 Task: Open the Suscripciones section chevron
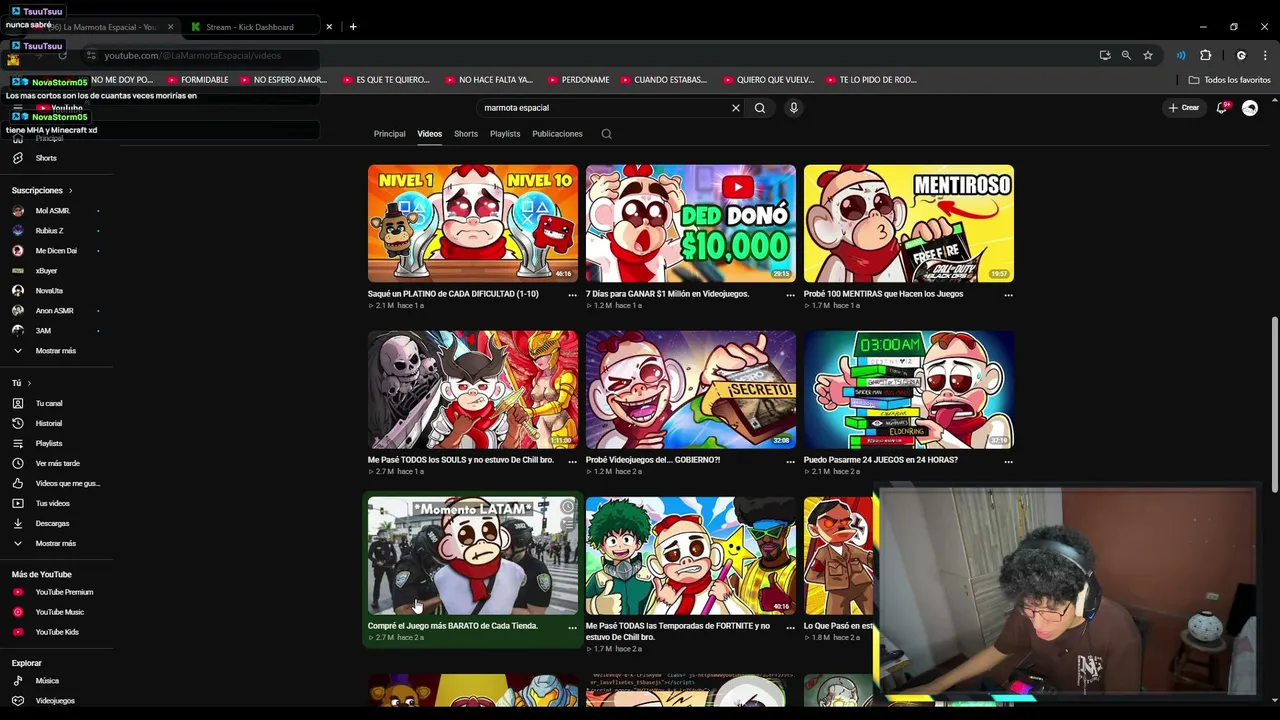coord(70,190)
